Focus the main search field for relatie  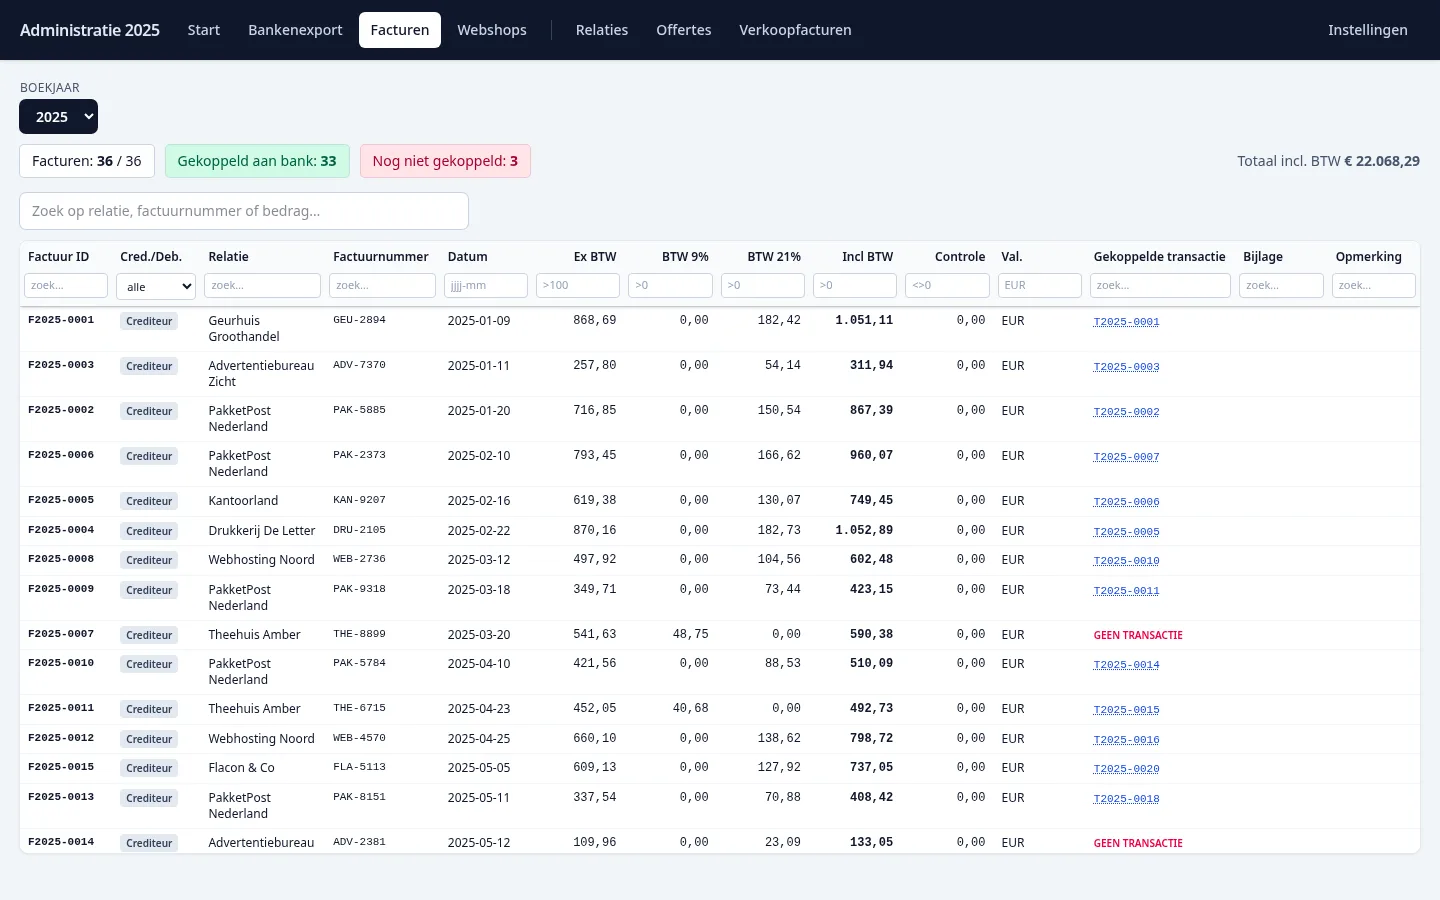click(x=244, y=211)
